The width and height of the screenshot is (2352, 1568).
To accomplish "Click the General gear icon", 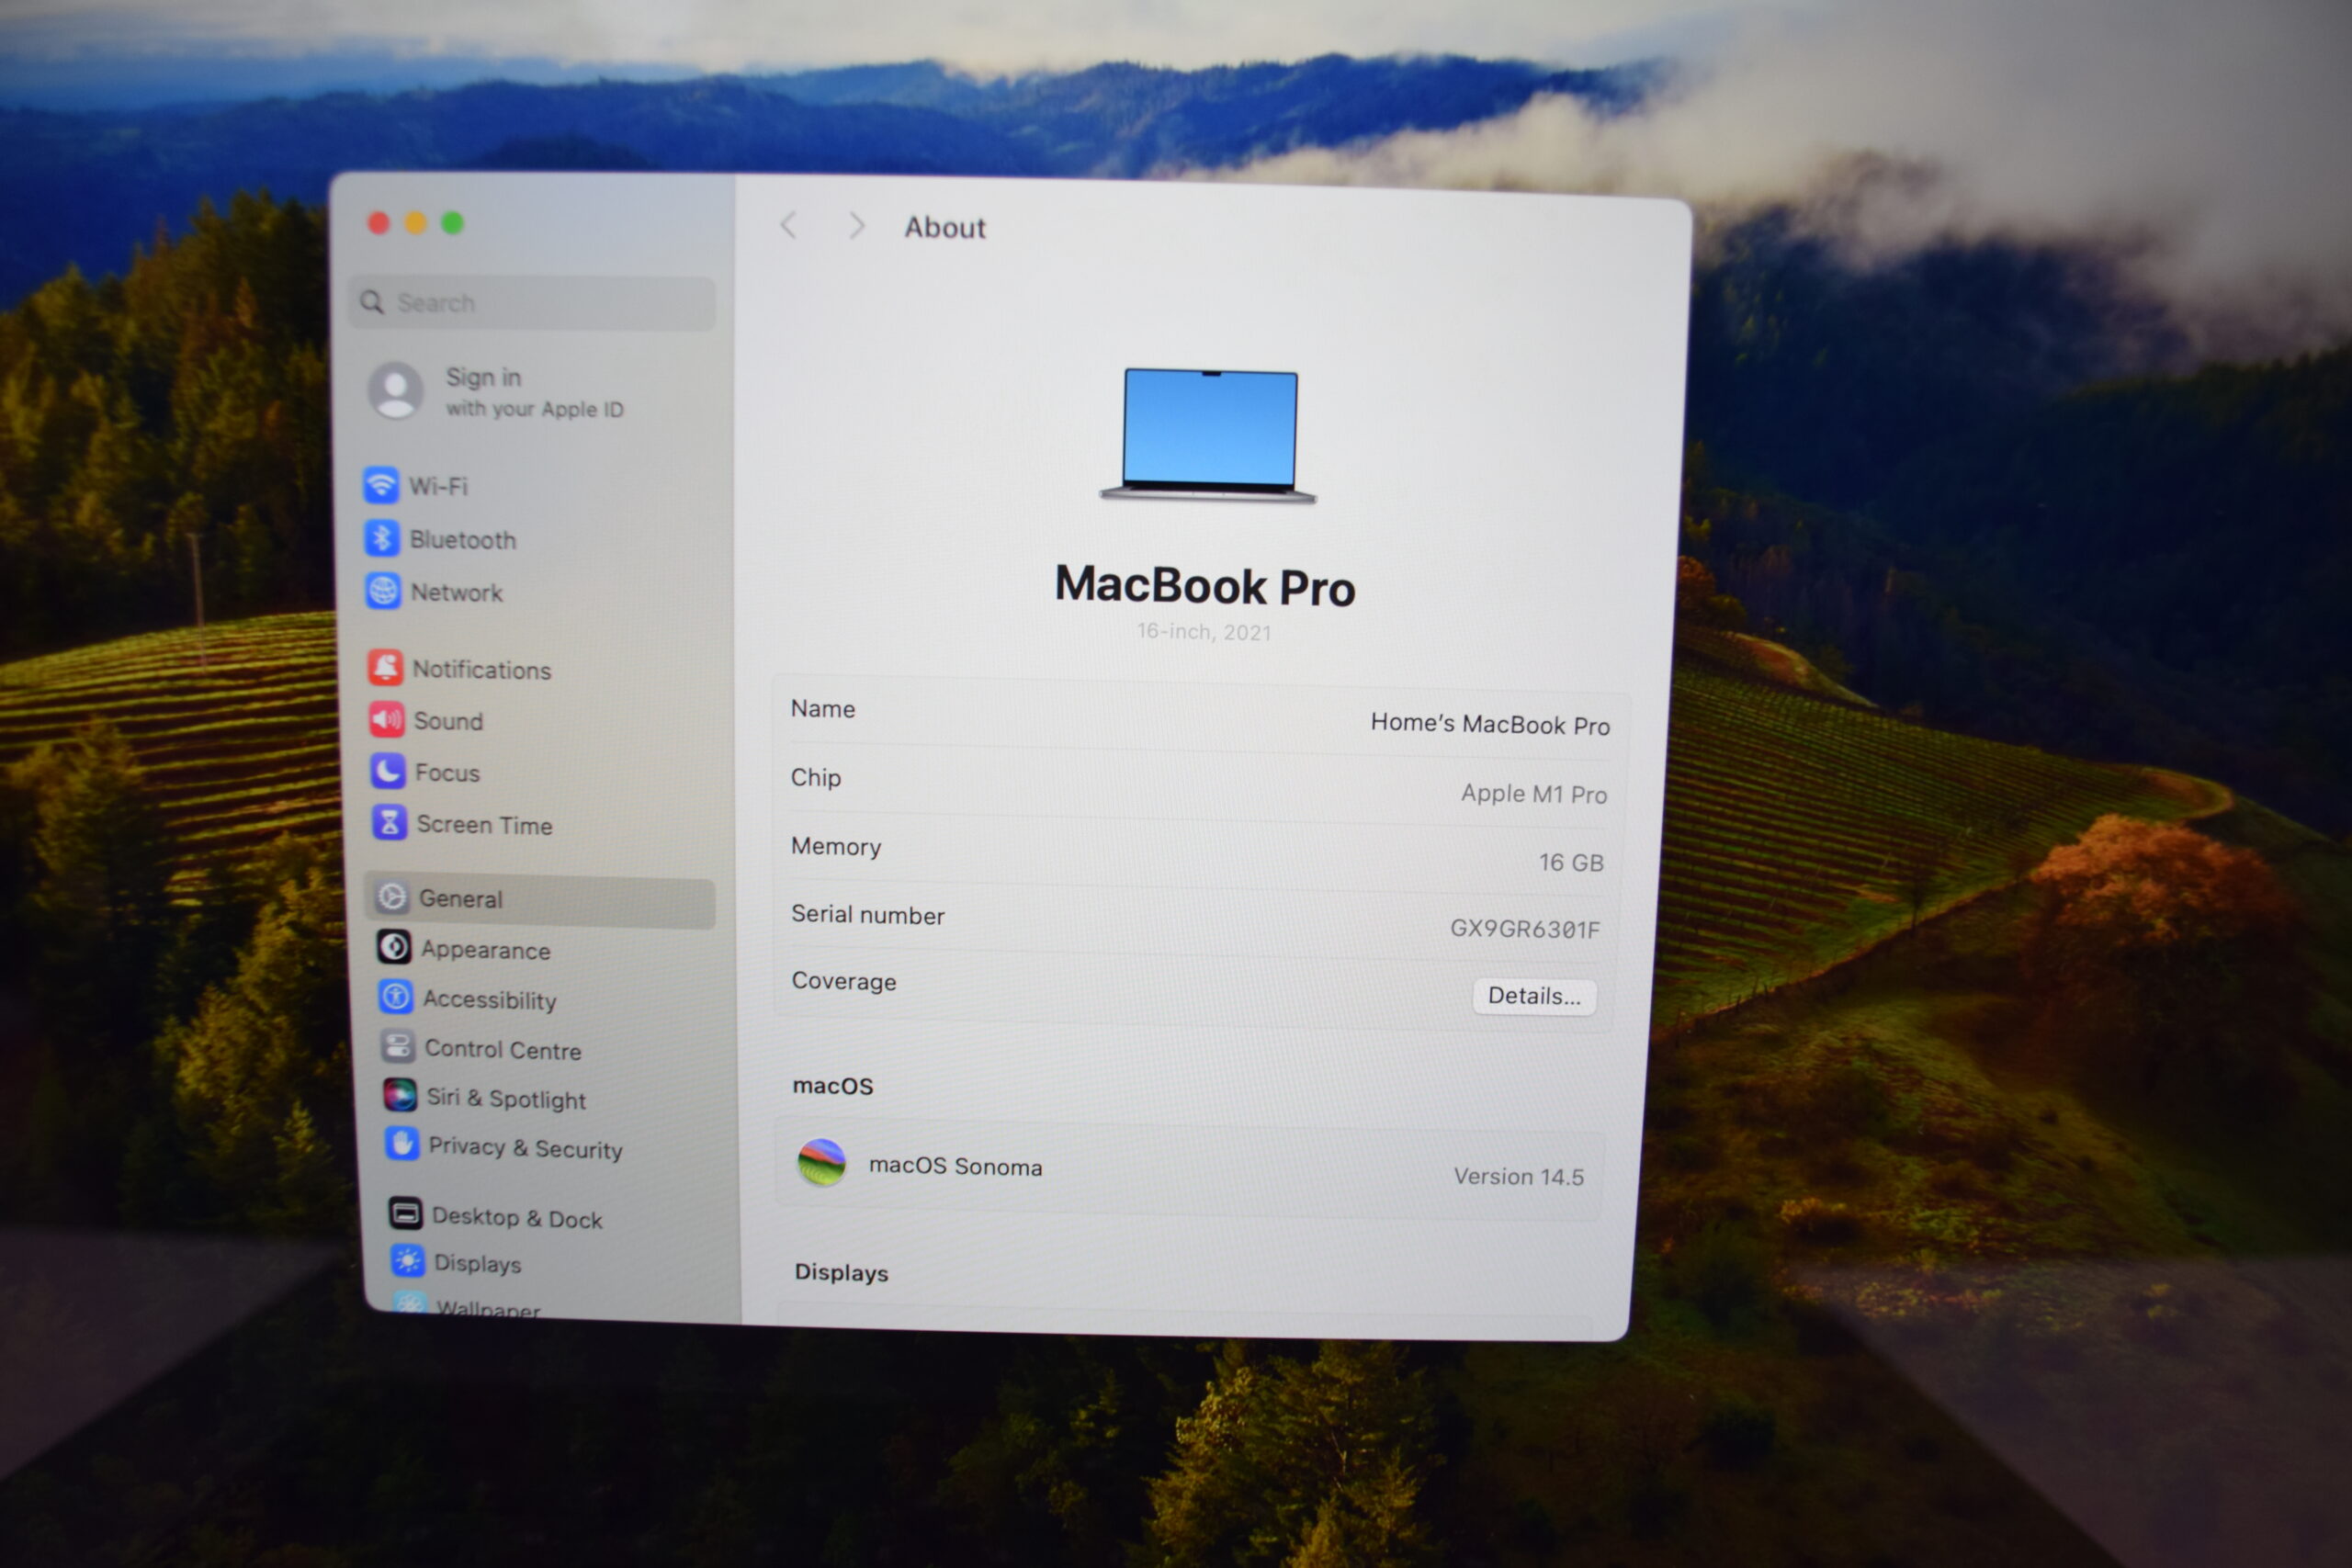I will [392, 897].
